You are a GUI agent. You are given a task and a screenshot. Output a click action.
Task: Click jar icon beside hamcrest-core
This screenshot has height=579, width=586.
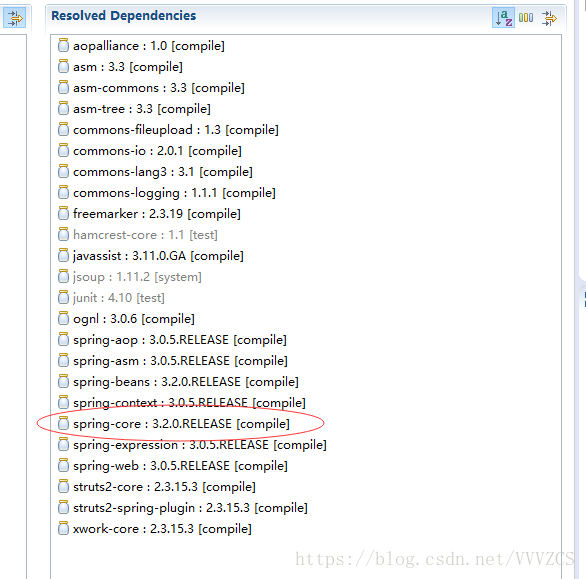[x=64, y=234]
